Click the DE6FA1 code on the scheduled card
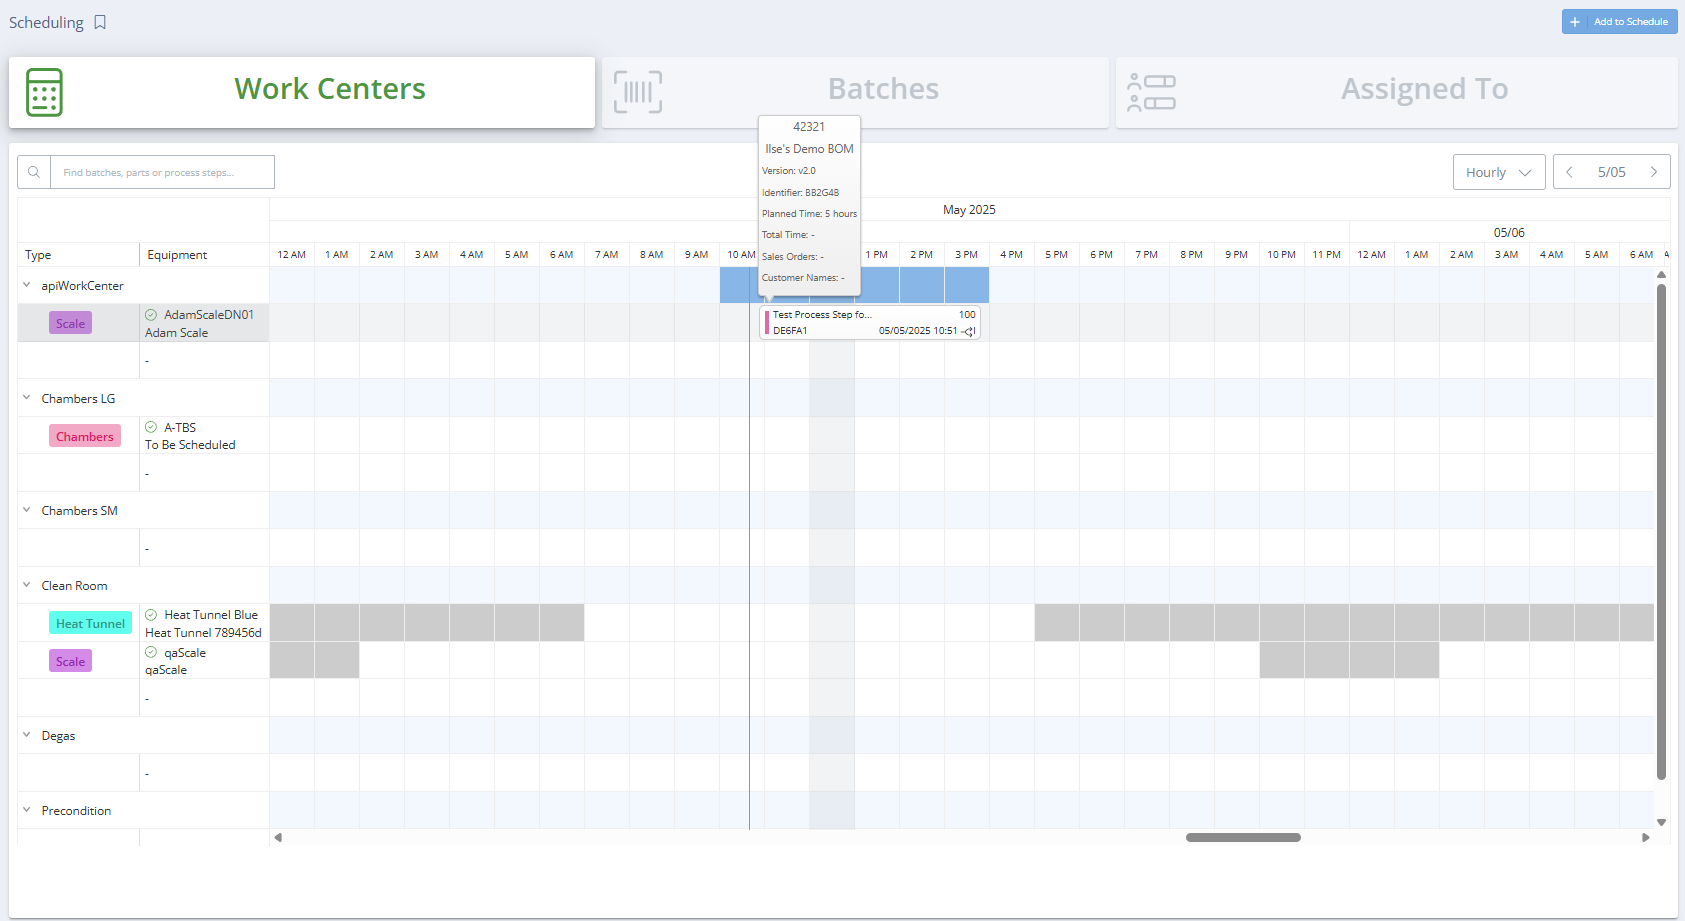 790,331
